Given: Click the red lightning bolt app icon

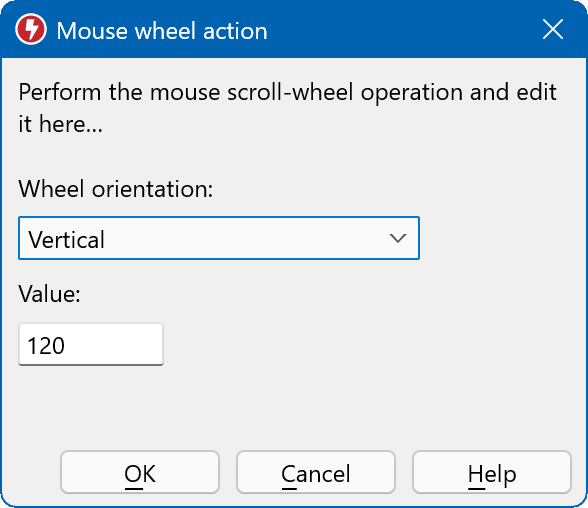Looking at the screenshot, I should [x=31, y=29].
